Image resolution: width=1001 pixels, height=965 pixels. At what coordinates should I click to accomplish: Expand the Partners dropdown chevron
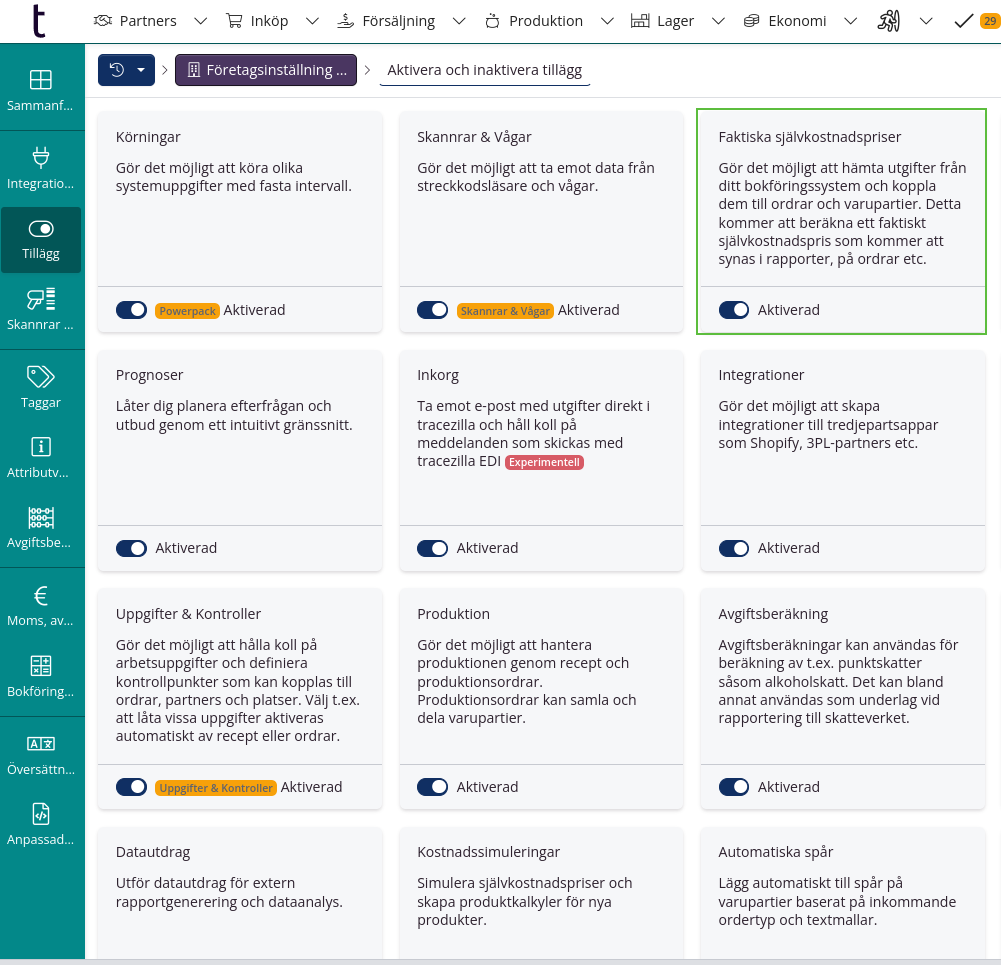click(x=200, y=21)
